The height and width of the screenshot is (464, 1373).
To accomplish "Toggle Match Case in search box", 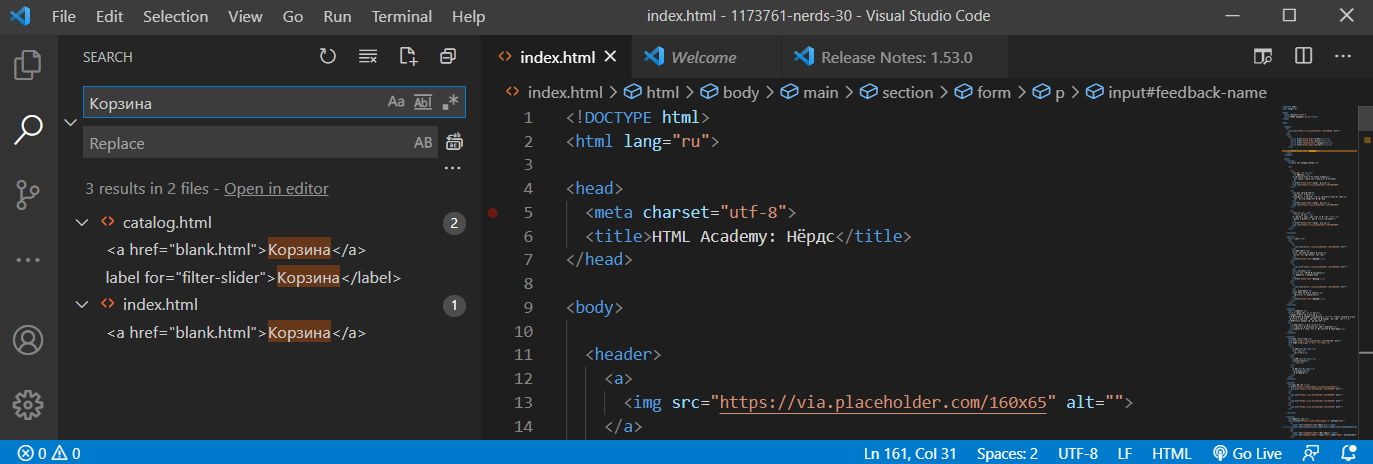I will pyautogui.click(x=396, y=102).
